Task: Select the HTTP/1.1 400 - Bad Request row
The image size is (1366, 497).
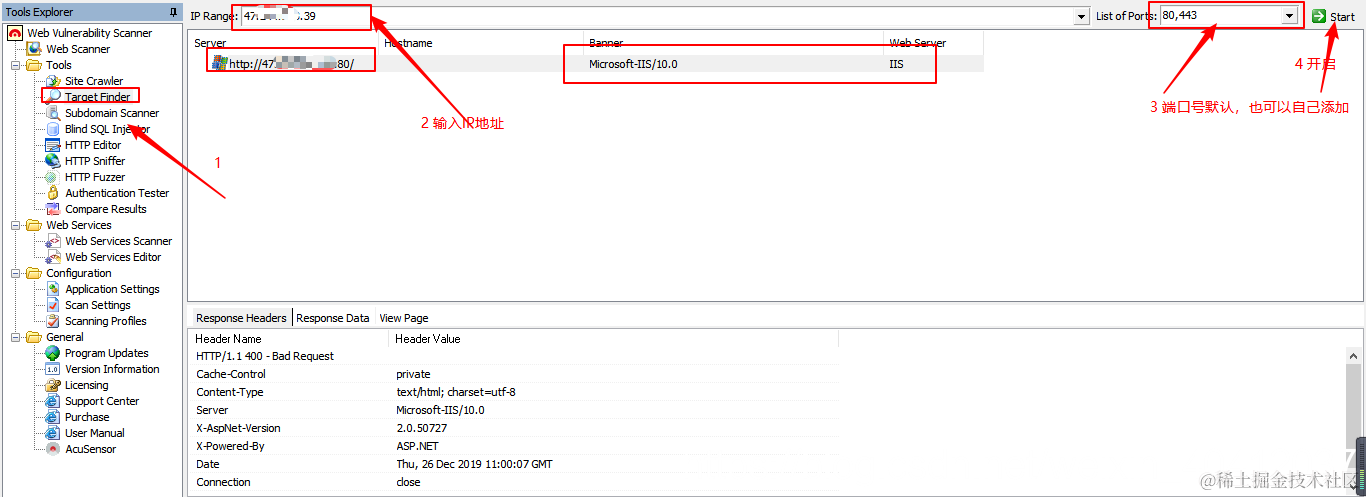Action: pyautogui.click(x=514, y=356)
